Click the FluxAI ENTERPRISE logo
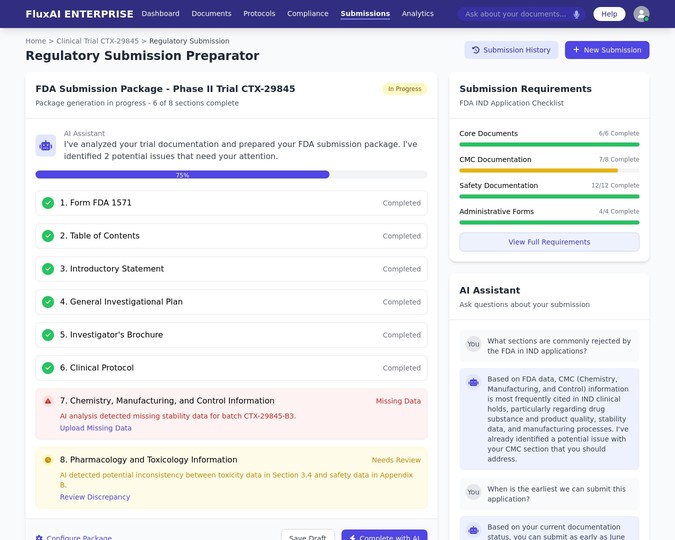This screenshot has width=675, height=540. coord(80,14)
